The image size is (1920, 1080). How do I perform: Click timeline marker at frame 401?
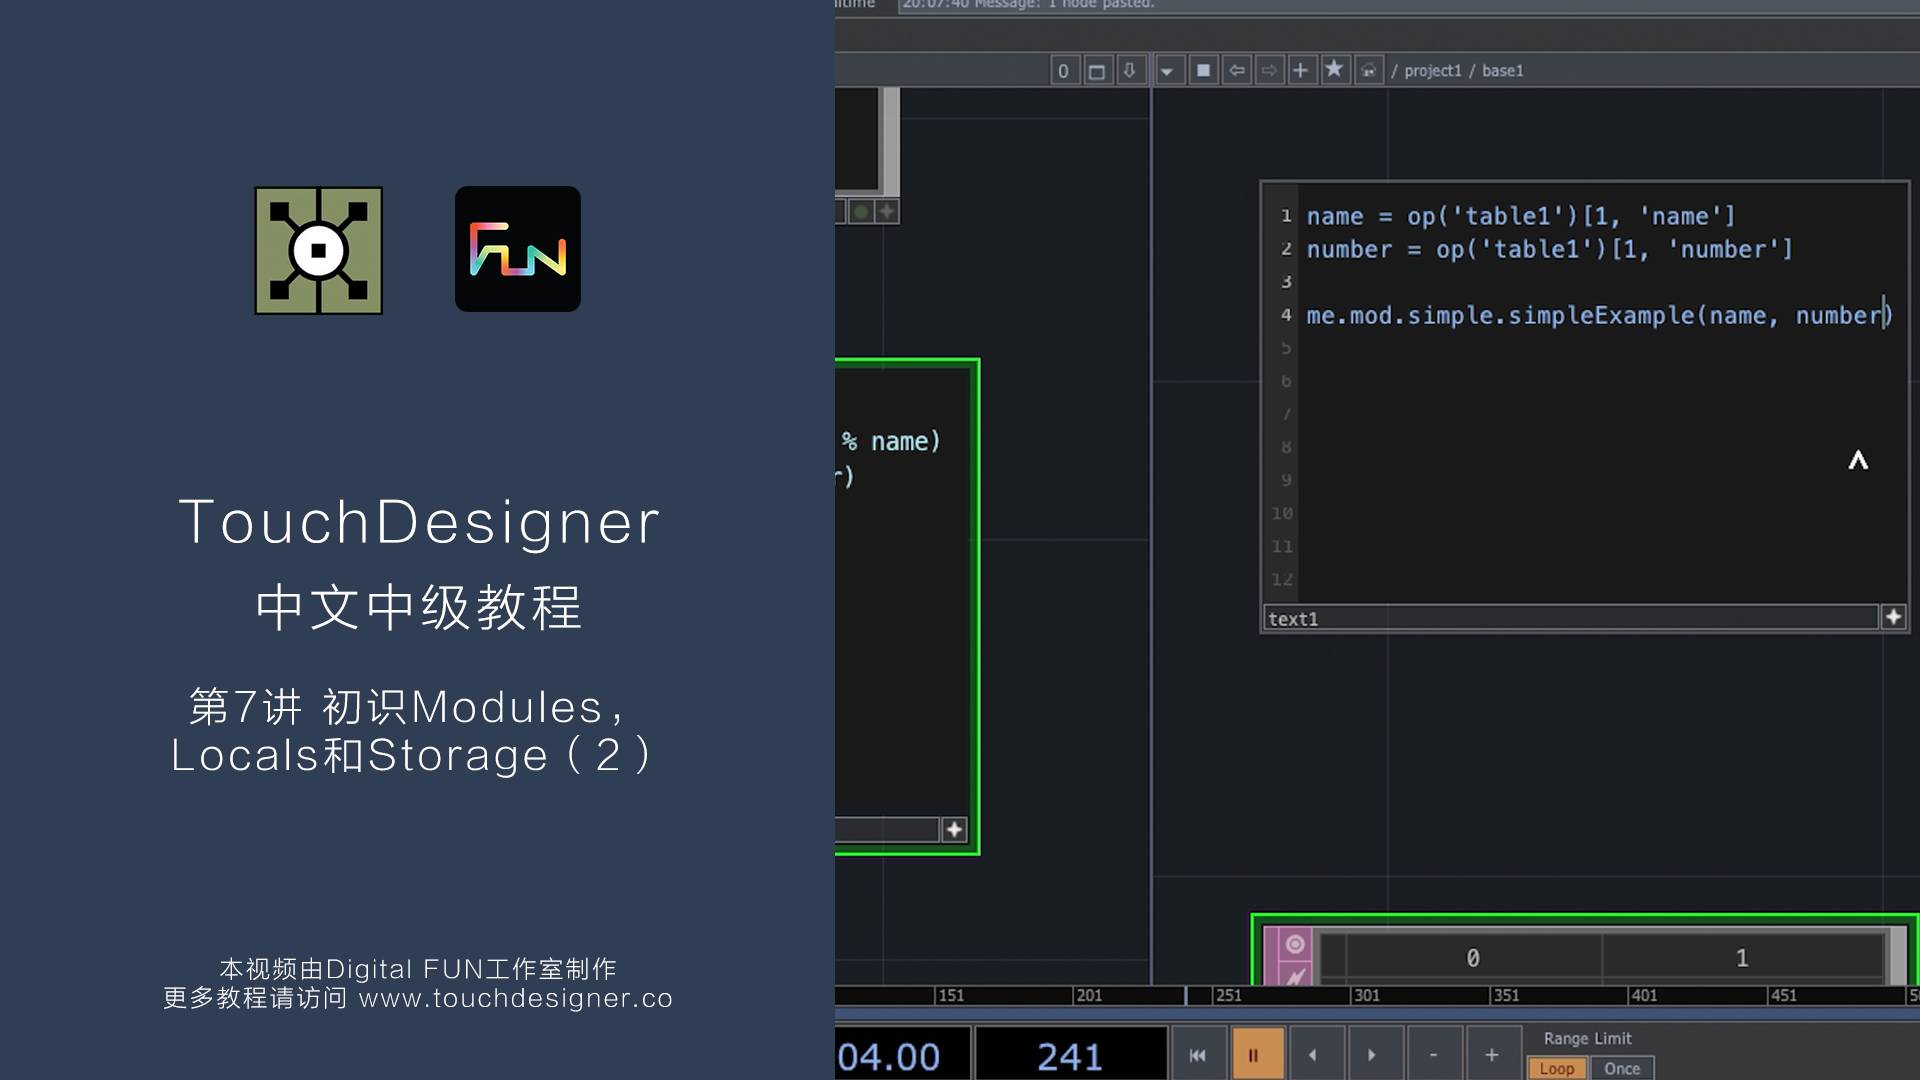(1643, 996)
